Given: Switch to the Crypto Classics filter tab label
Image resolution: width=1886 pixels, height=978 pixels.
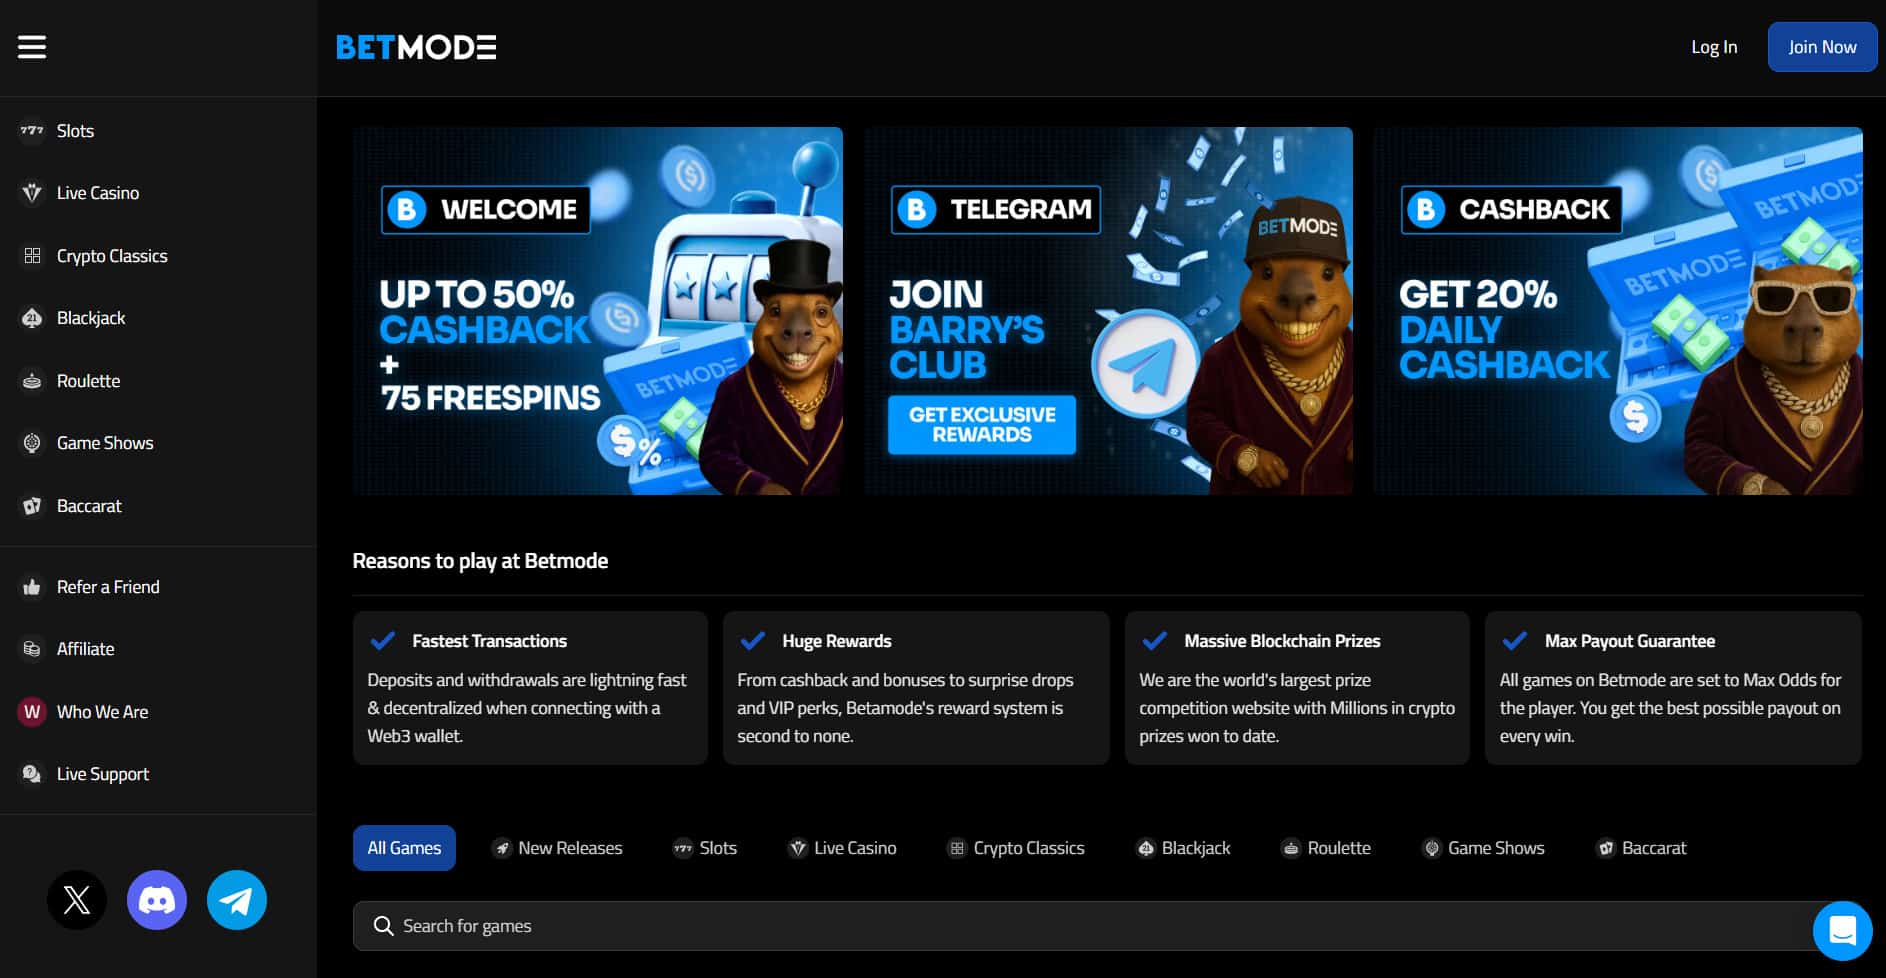Looking at the screenshot, I should pos(1029,848).
